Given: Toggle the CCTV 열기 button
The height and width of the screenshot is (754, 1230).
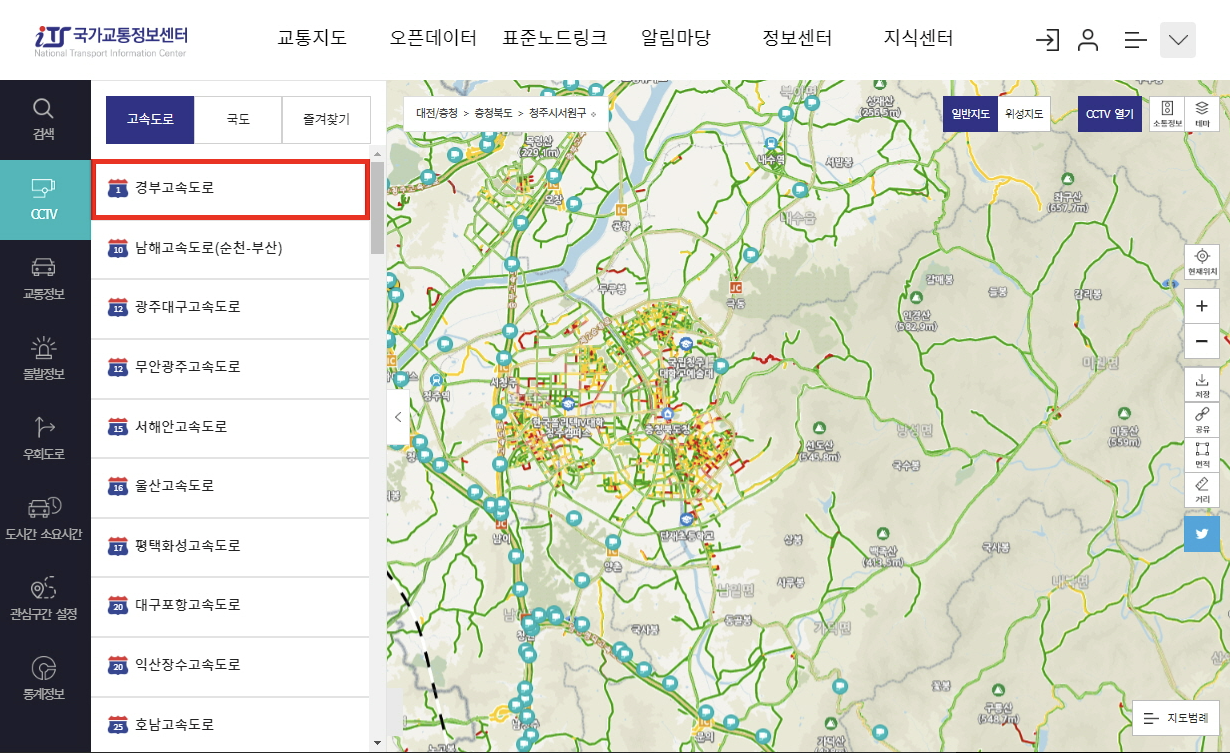Looking at the screenshot, I should [1111, 114].
